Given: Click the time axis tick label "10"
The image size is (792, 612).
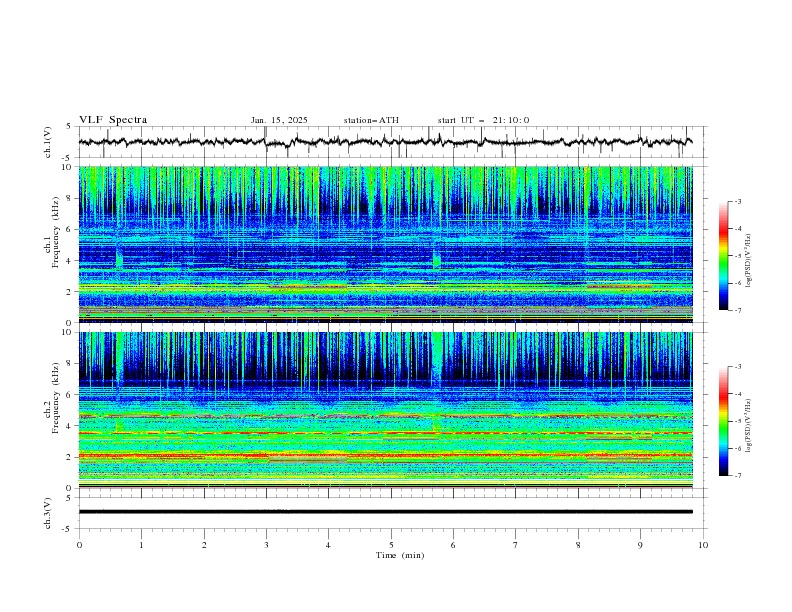Looking at the screenshot, I should [x=703, y=545].
